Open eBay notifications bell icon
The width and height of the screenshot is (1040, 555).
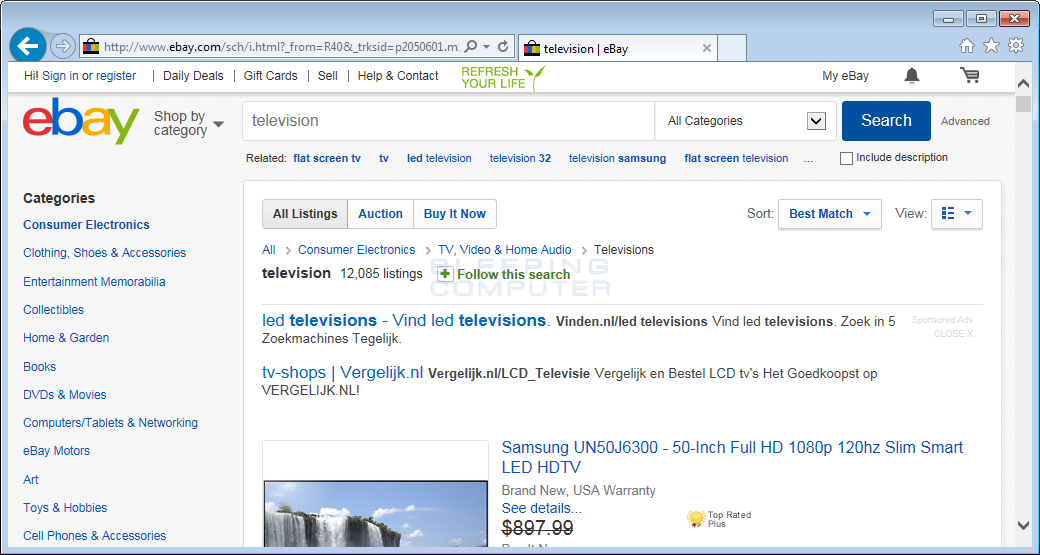912,76
